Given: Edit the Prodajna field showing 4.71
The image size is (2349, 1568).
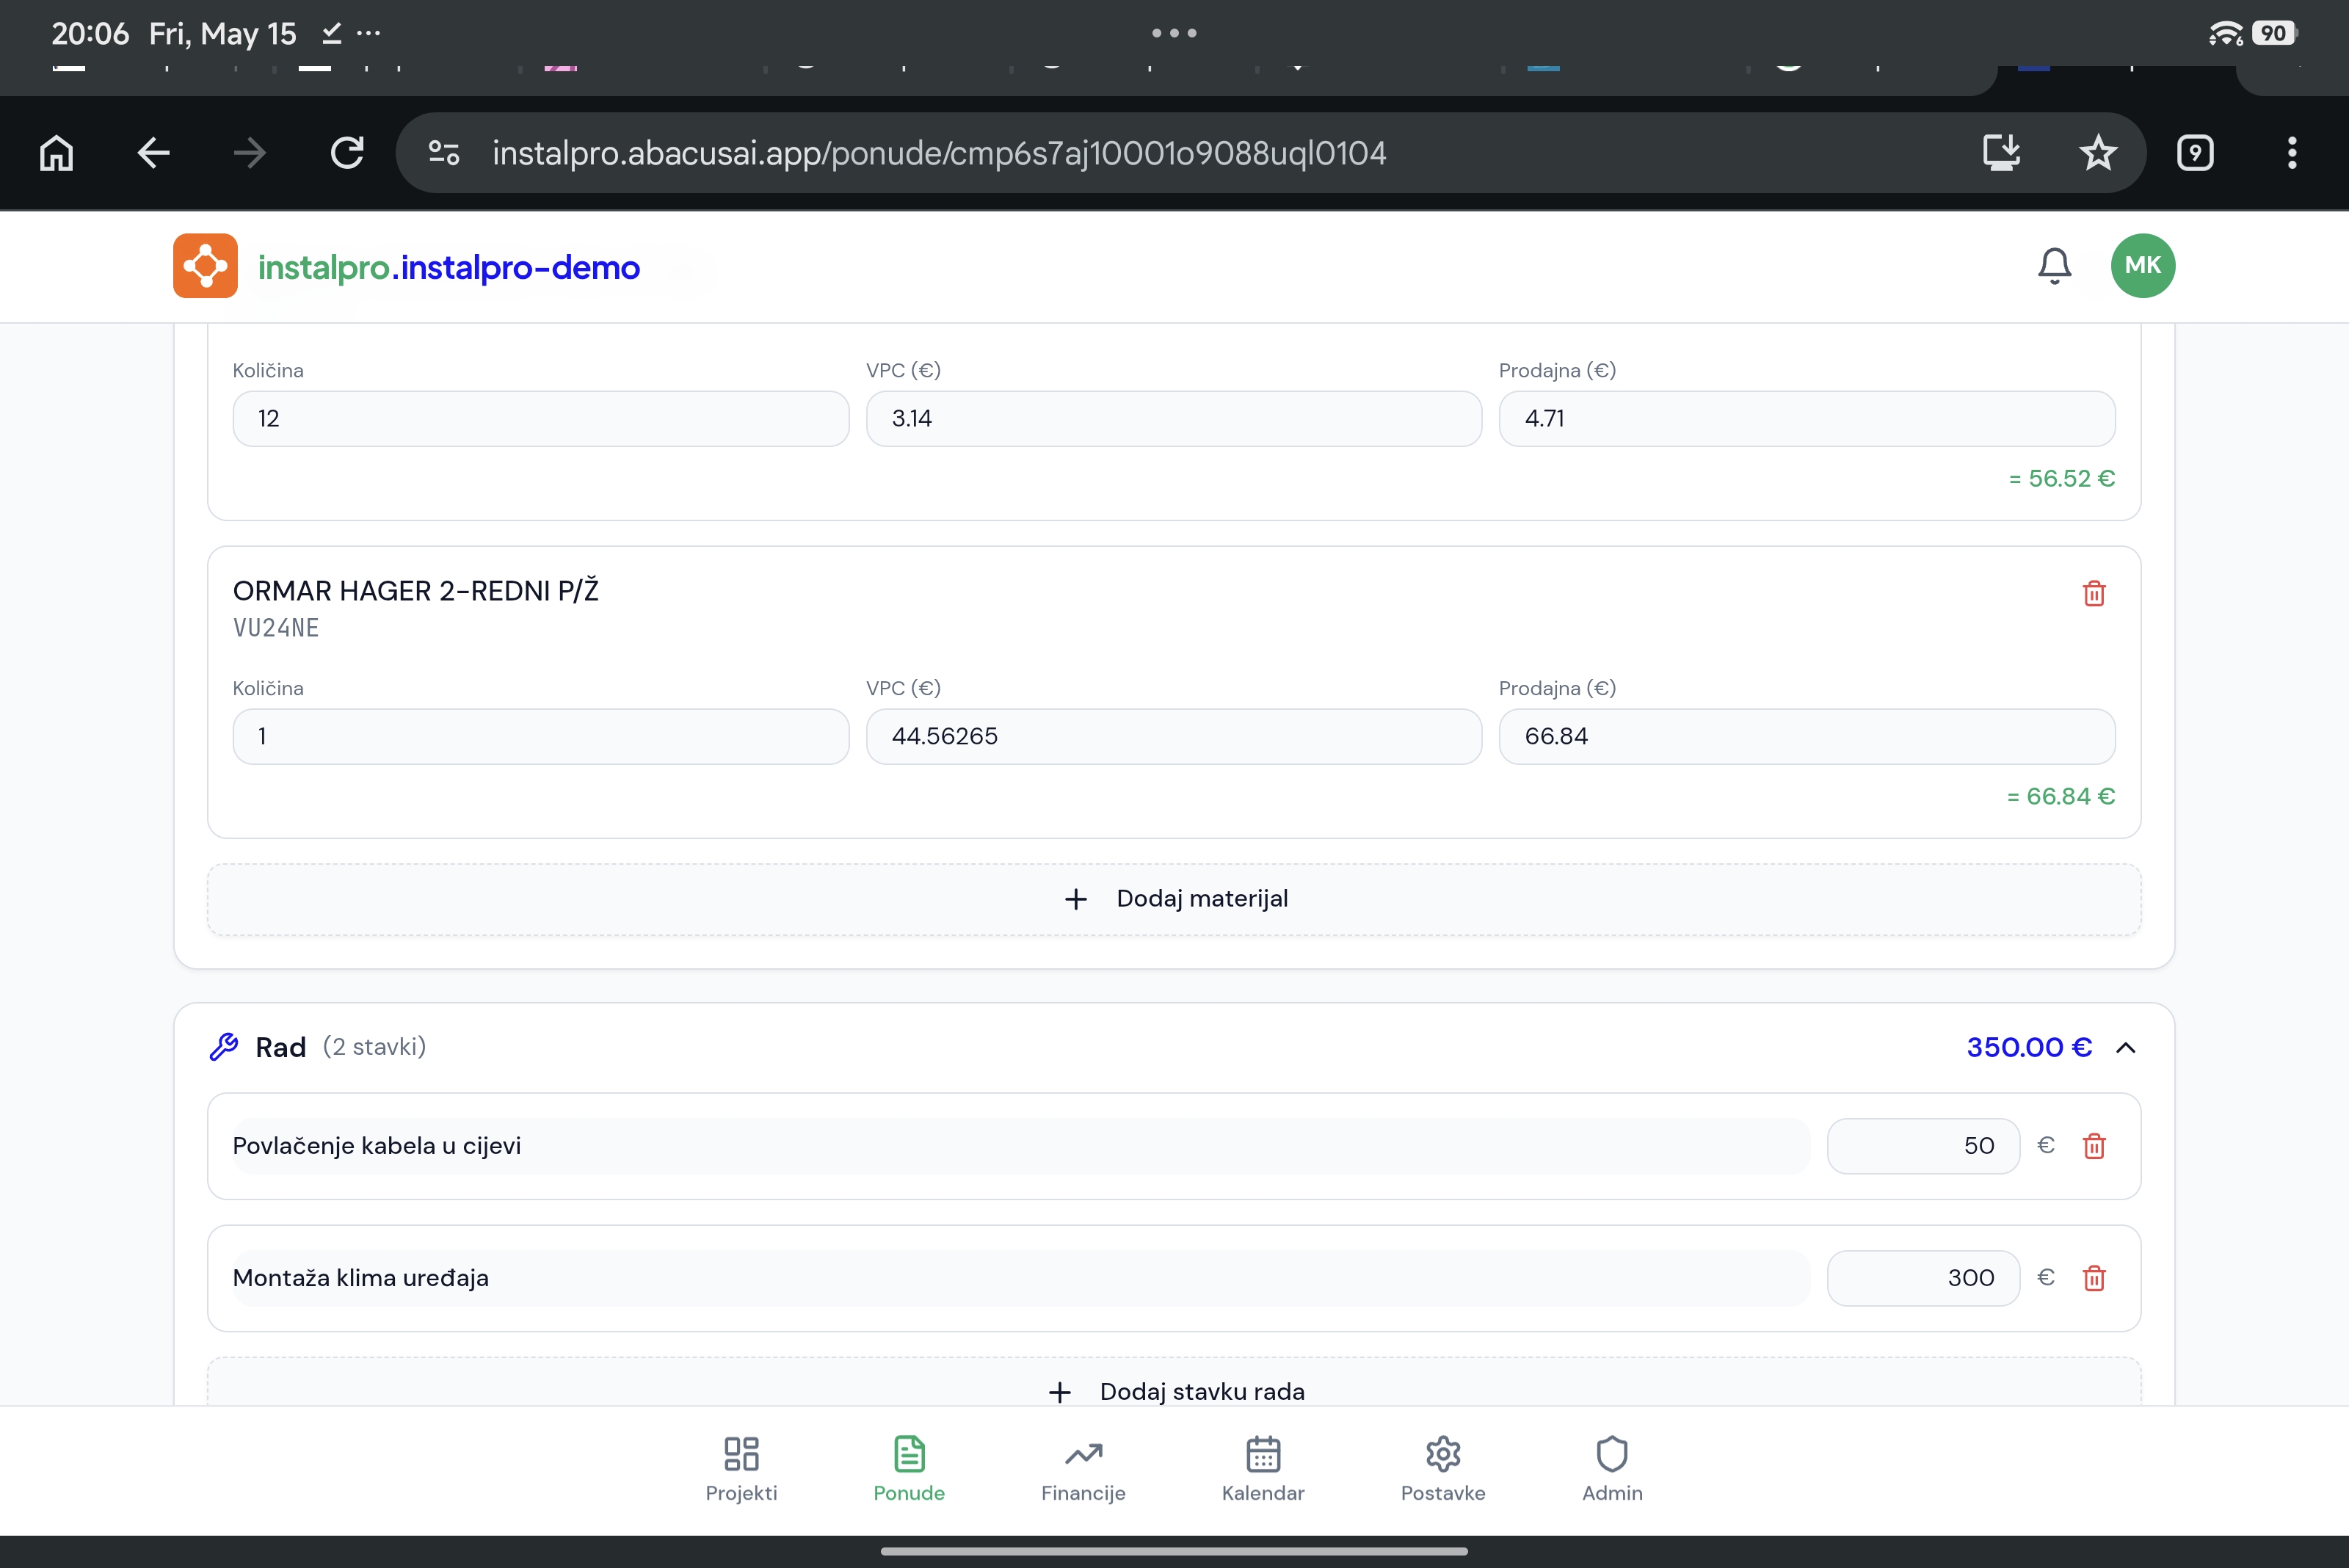Looking at the screenshot, I should click(1807, 419).
